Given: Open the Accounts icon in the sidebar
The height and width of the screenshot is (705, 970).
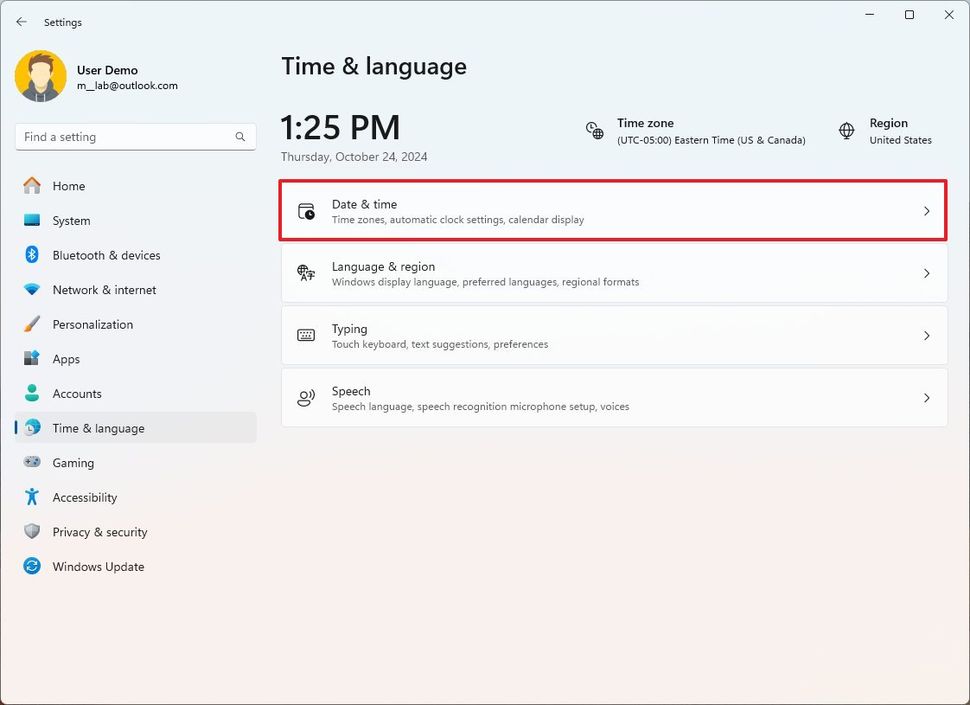Looking at the screenshot, I should click(33, 393).
